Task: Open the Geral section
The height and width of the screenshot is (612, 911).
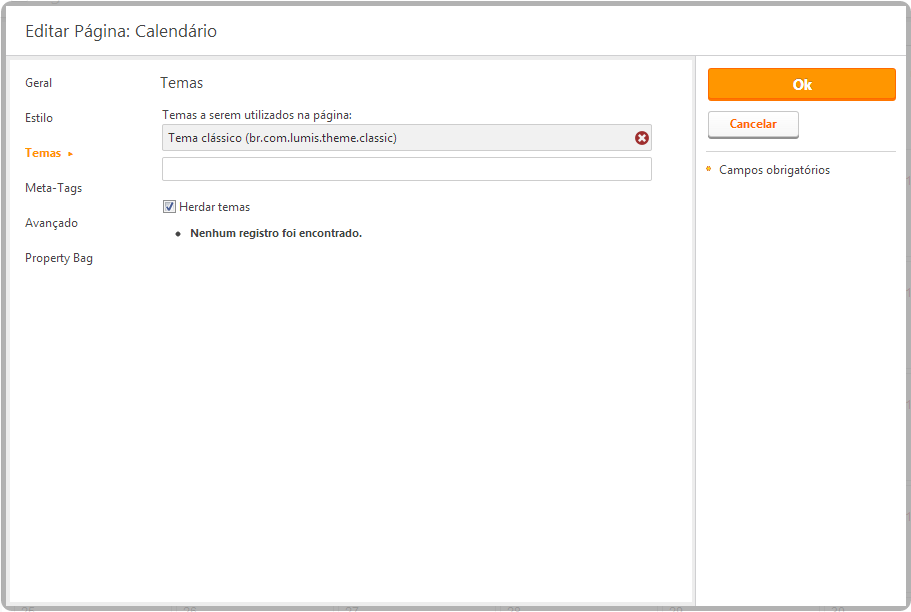Action: [x=38, y=83]
